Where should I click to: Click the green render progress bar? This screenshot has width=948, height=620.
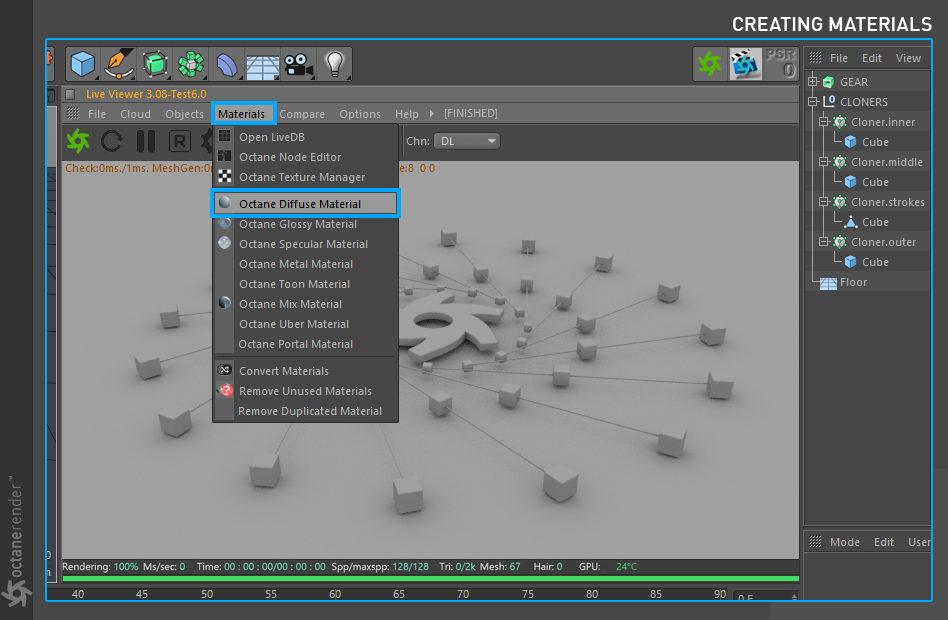pos(430,579)
